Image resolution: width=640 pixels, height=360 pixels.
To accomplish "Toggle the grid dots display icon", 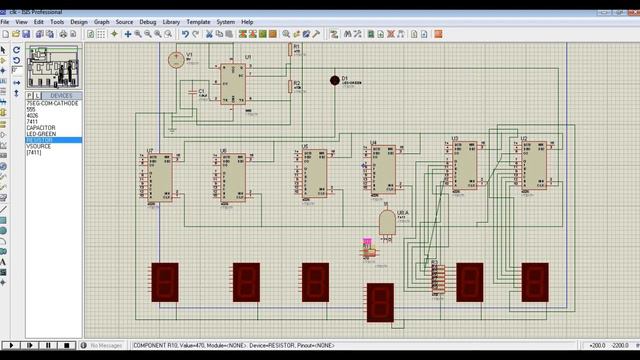I will 101,34.
